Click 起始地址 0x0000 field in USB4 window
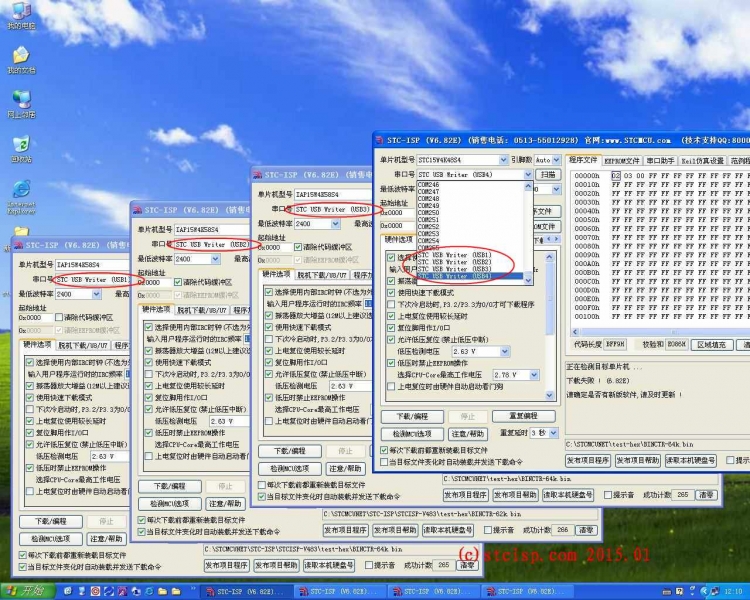This screenshot has width=750, height=600. [397, 212]
